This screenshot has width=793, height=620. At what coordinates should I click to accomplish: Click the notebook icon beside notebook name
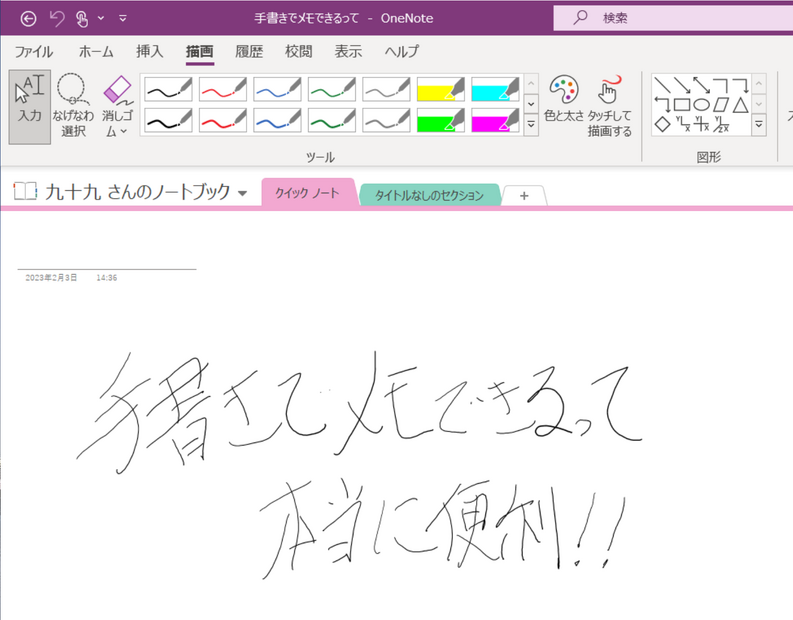(25, 192)
